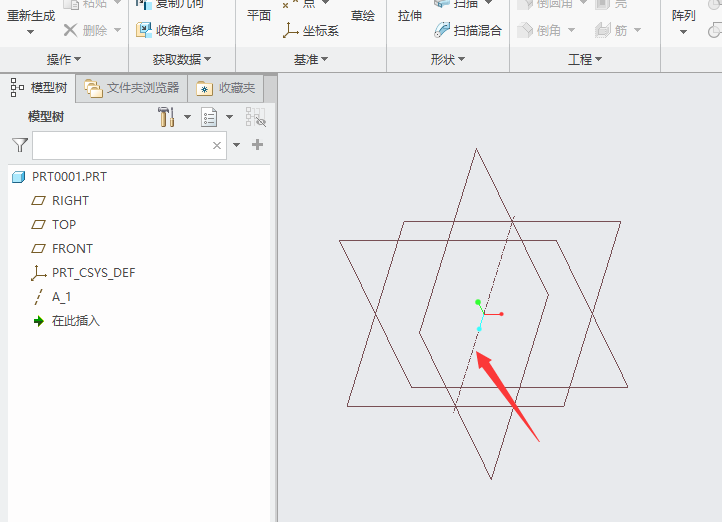The image size is (722, 522).
Task: Select the 坐标系 coordinate system tool
Action: [311, 30]
